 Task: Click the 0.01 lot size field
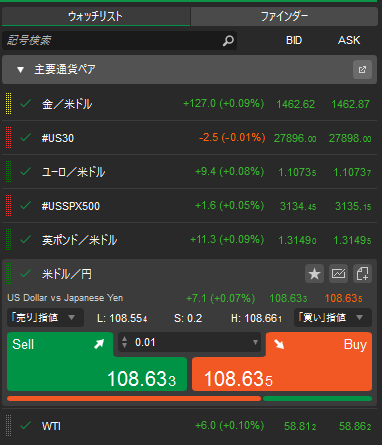click(x=190, y=342)
